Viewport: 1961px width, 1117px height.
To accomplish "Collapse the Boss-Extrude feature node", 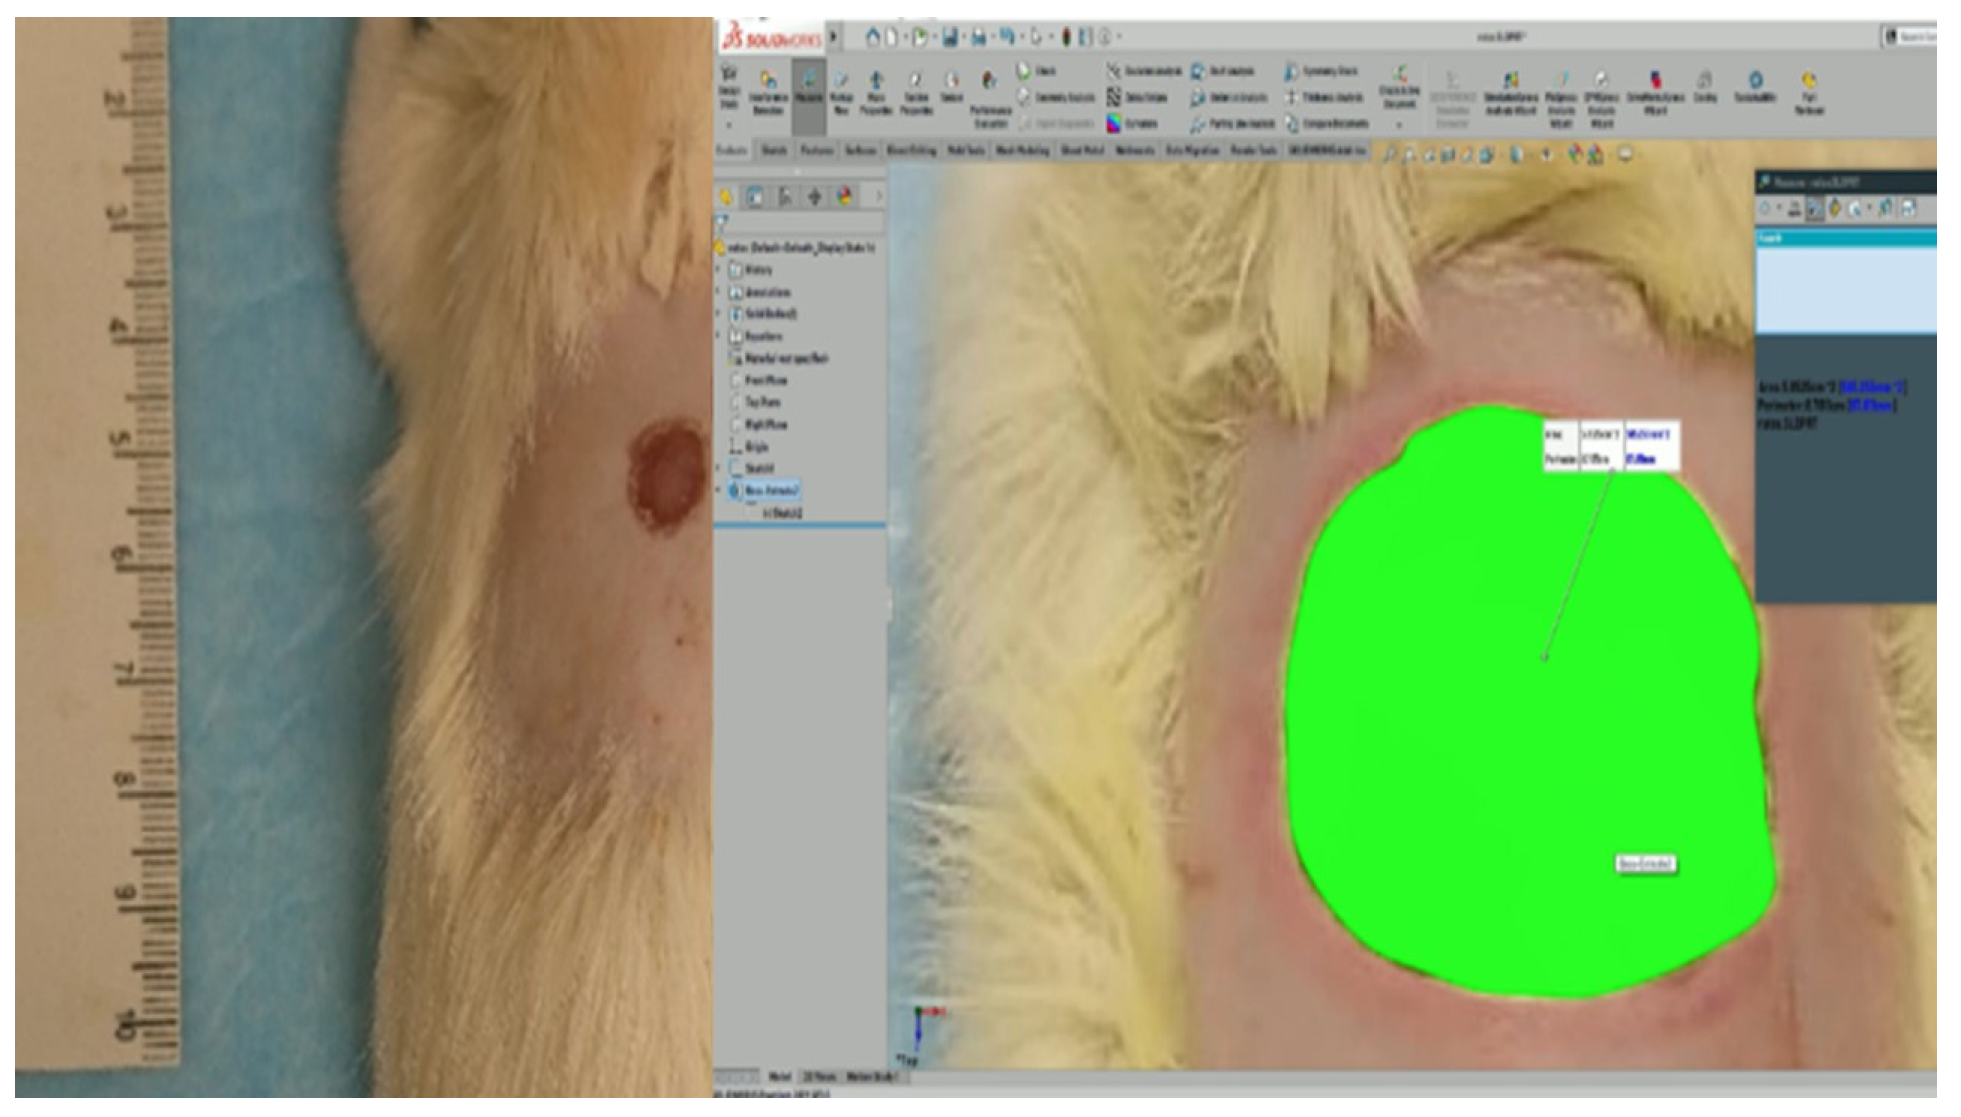I will 719,491.
